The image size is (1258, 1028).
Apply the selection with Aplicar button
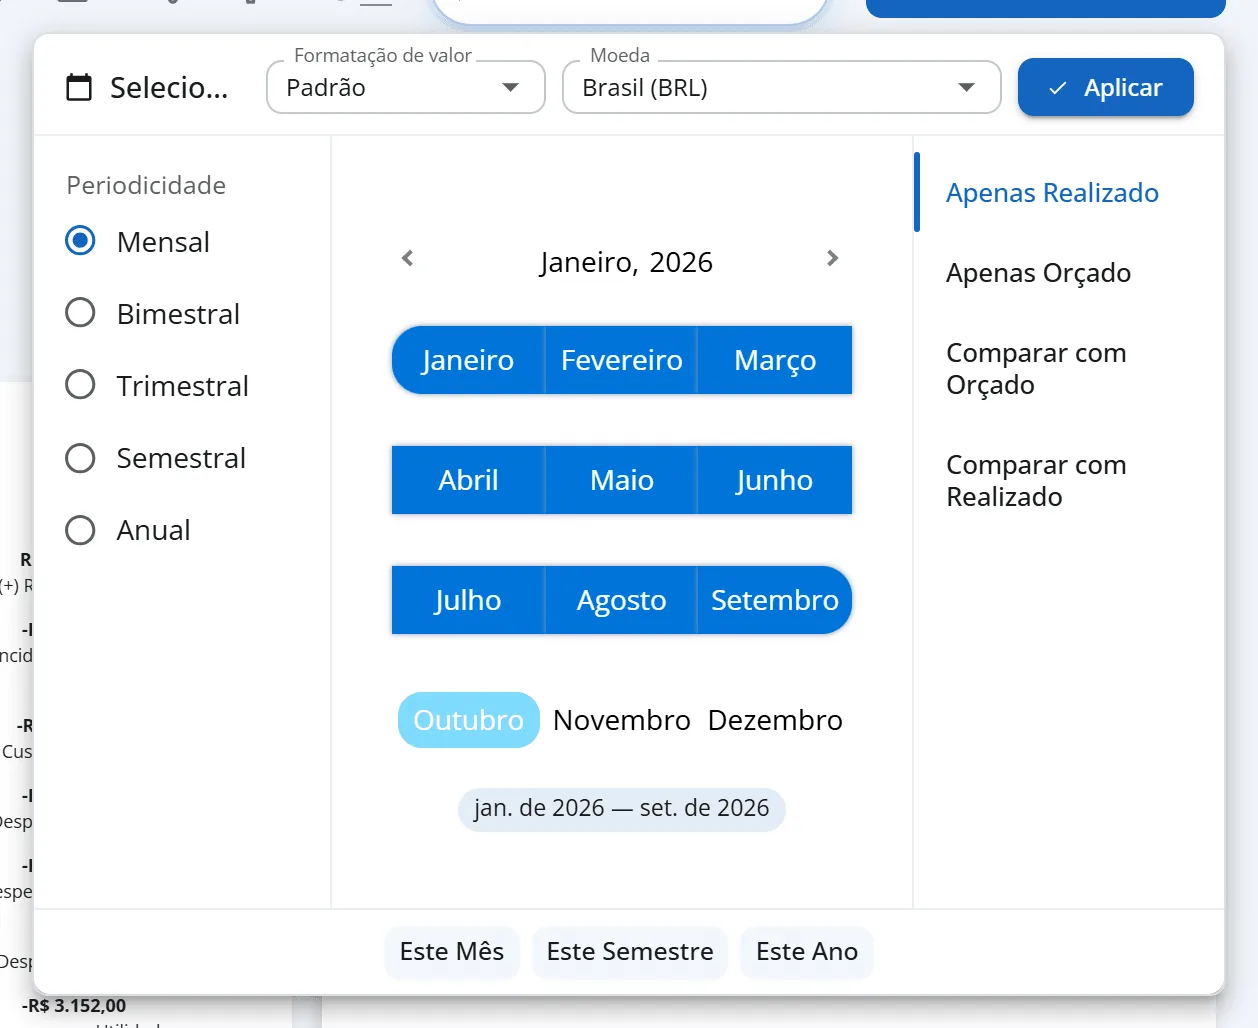click(1106, 88)
